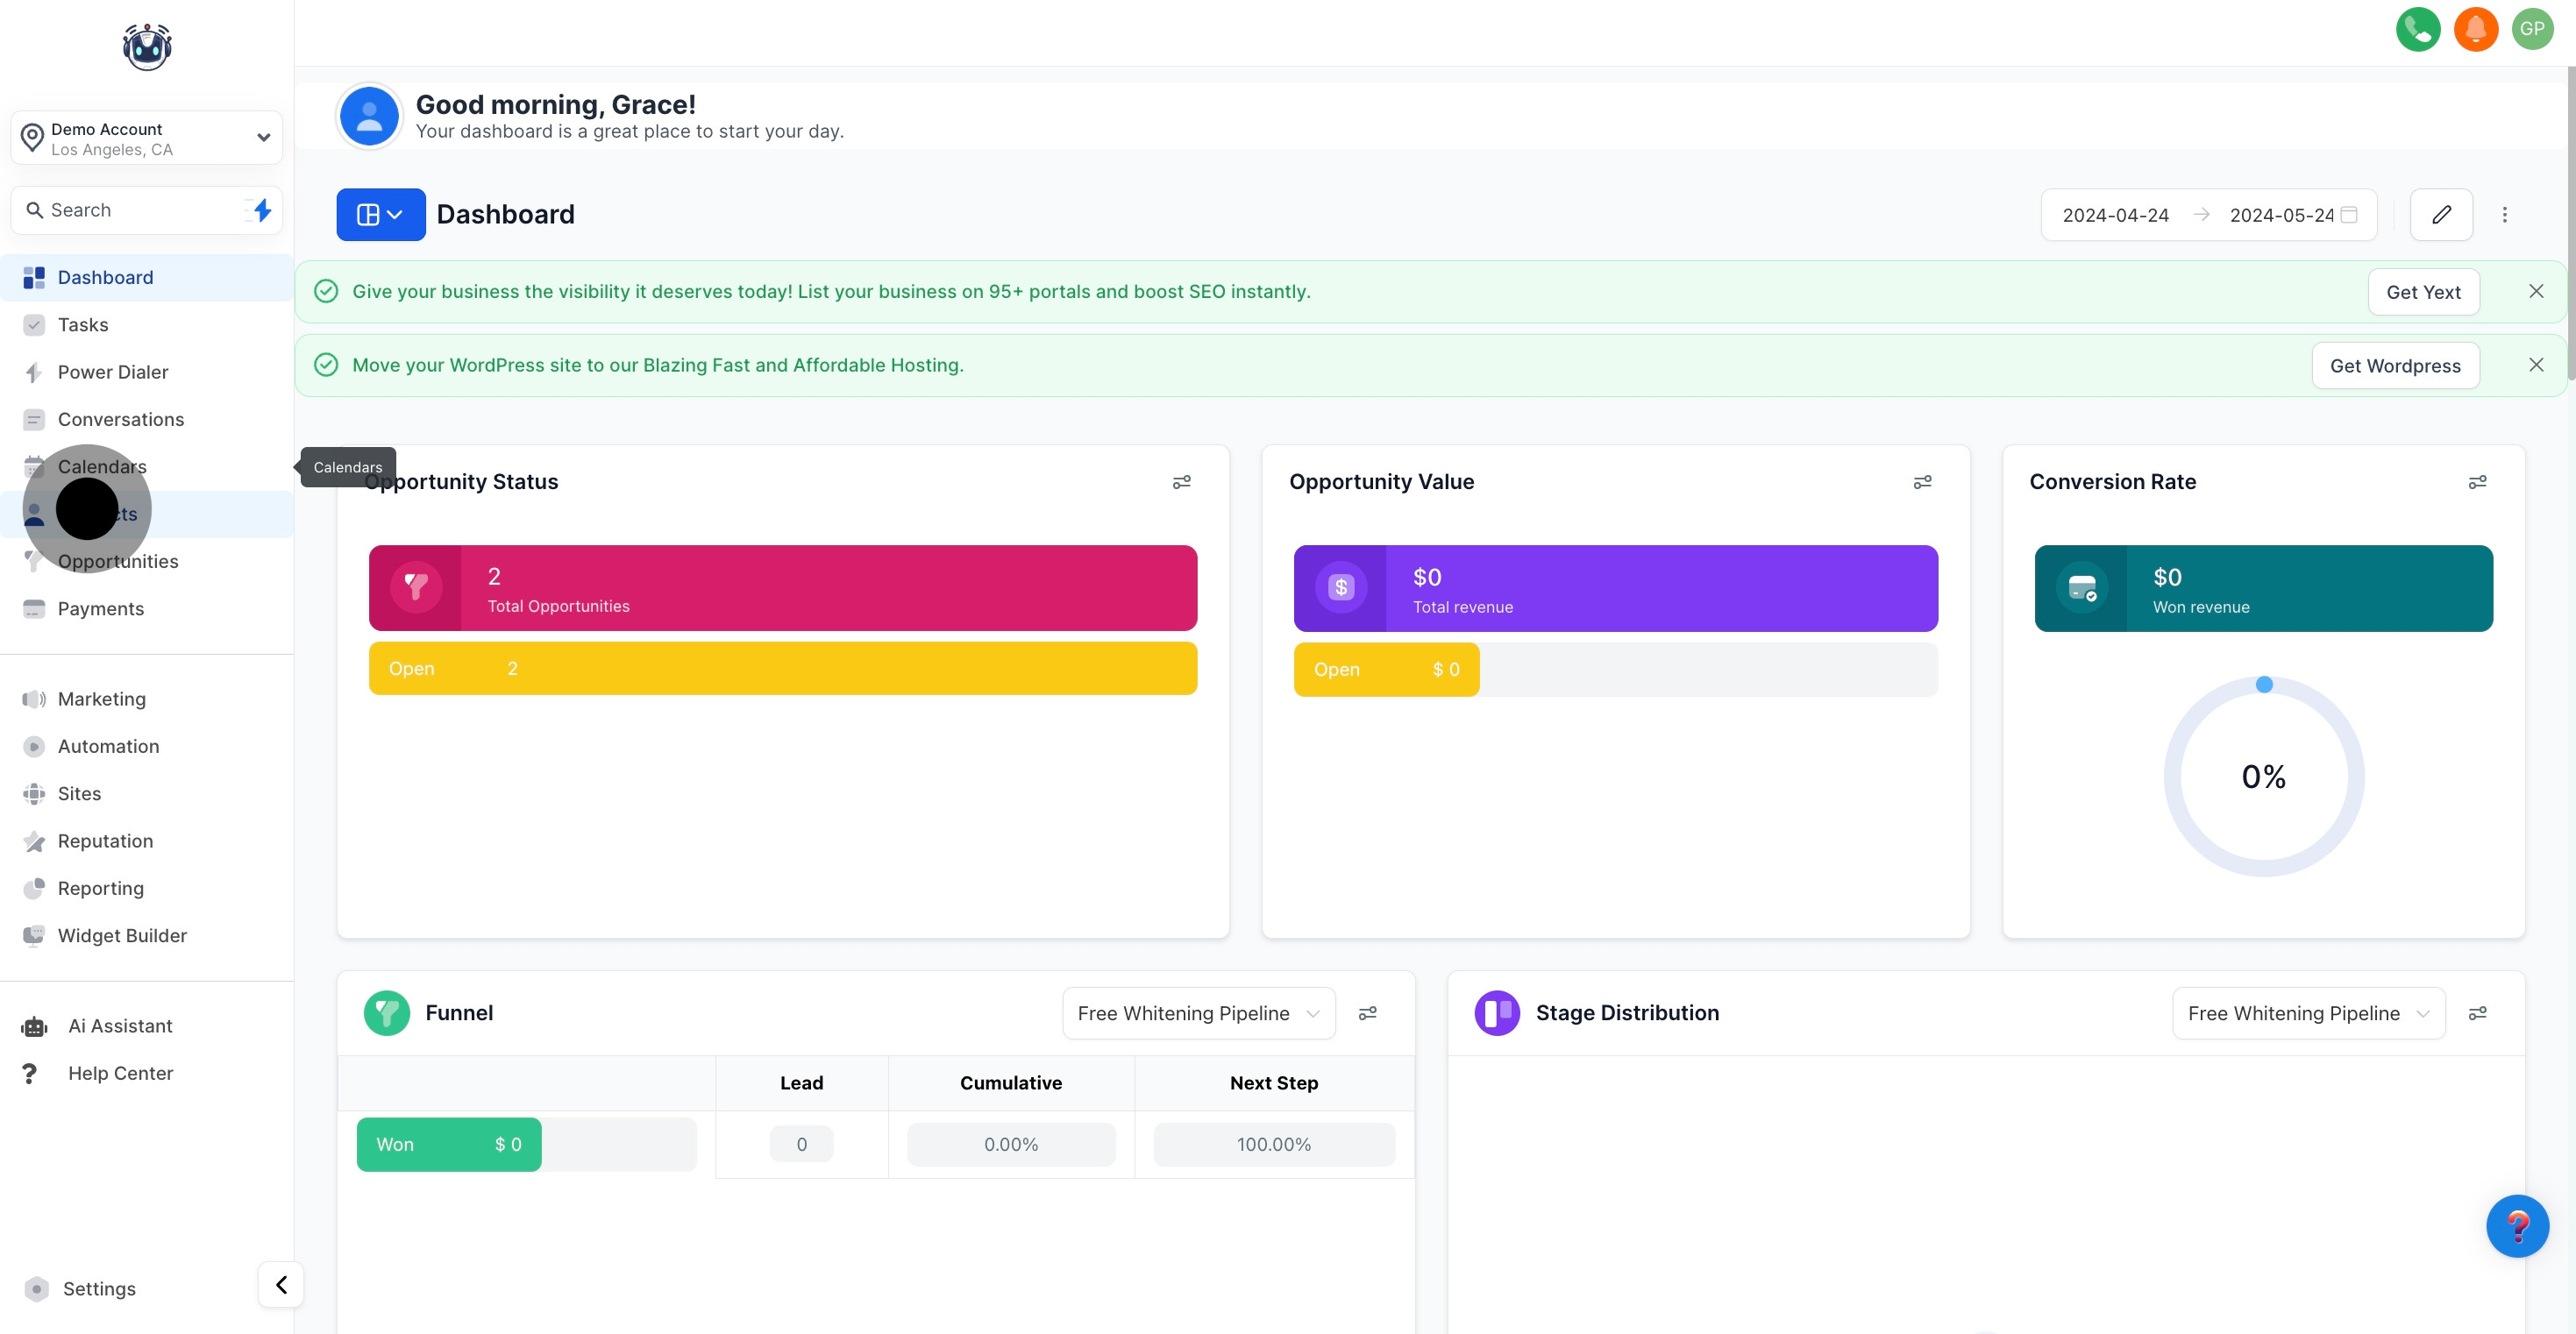Open Stage Distribution widget filter settings

(x=2476, y=1013)
